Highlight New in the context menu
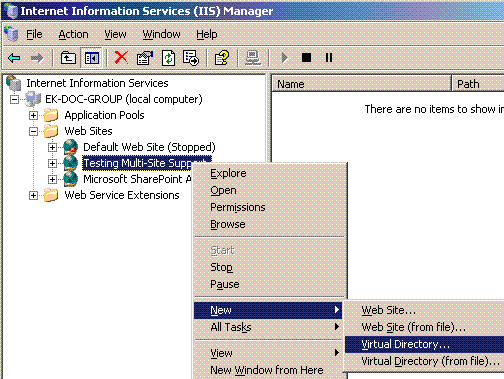The image size is (504, 379). pyautogui.click(x=268, y=310)
